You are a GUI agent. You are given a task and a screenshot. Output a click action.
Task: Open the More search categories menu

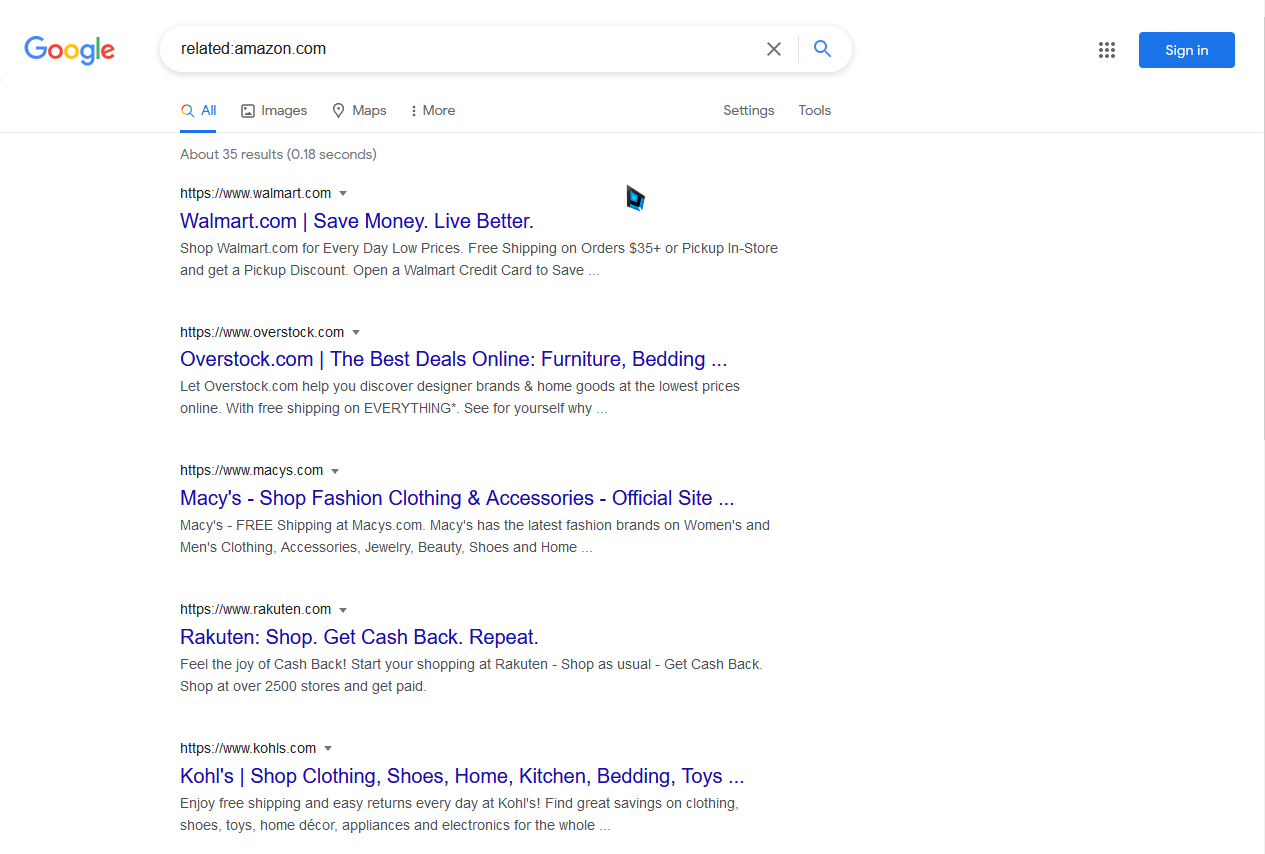(433, 111)
